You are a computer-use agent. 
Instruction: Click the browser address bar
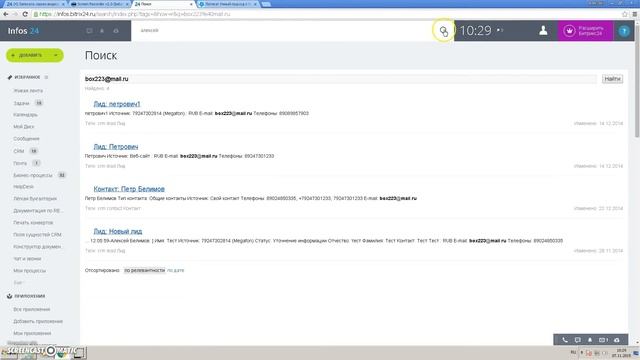click(x=327, y=14)
